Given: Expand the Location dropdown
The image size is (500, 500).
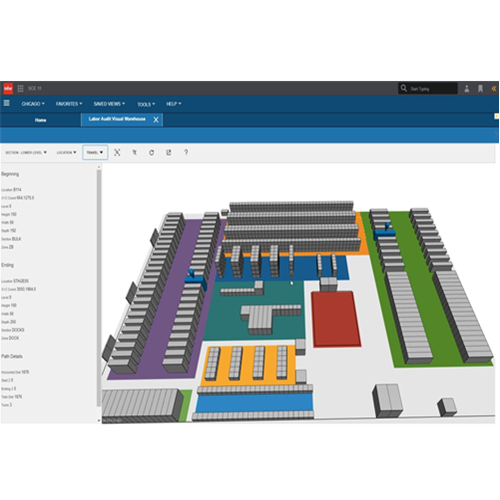Looking at the screenshot, I should coord(66,152).
